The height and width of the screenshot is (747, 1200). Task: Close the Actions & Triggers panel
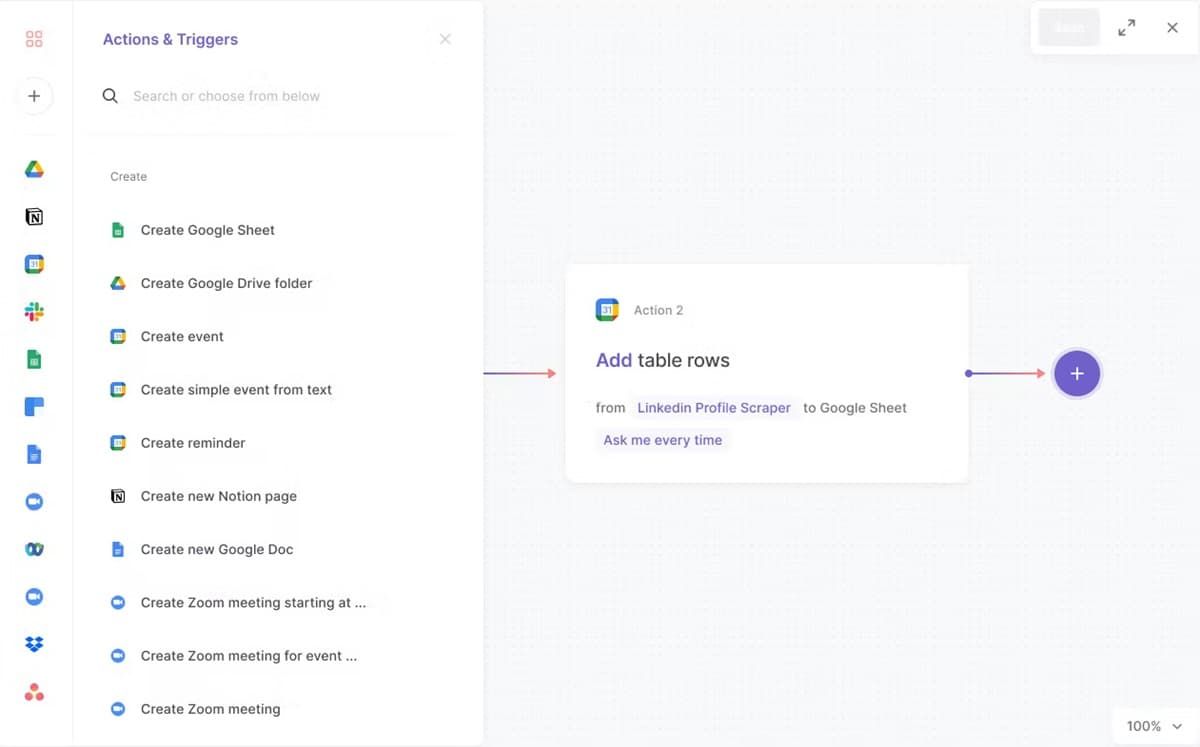445,39
